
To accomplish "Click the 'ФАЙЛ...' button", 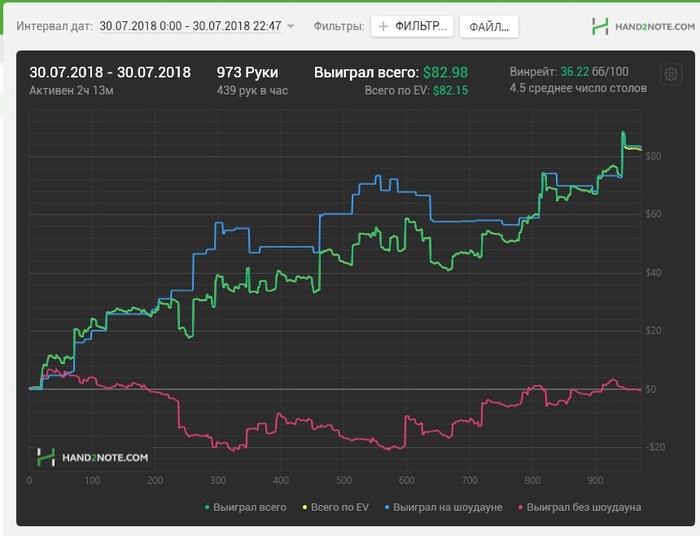I will 489,27.
